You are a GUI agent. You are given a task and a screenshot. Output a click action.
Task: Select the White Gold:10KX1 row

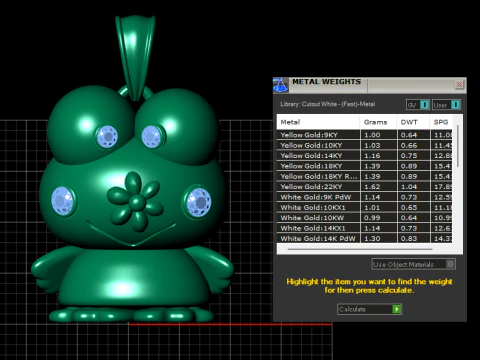point(364,207)
